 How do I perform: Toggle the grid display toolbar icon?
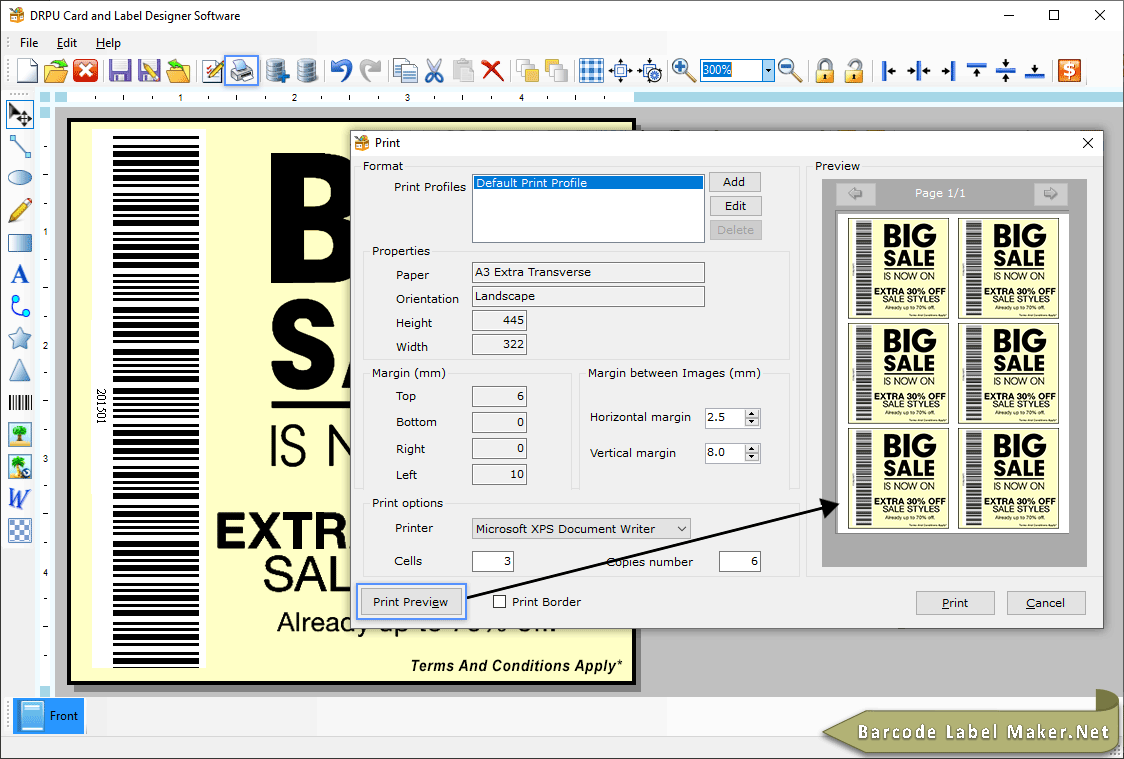pos(591,70)
